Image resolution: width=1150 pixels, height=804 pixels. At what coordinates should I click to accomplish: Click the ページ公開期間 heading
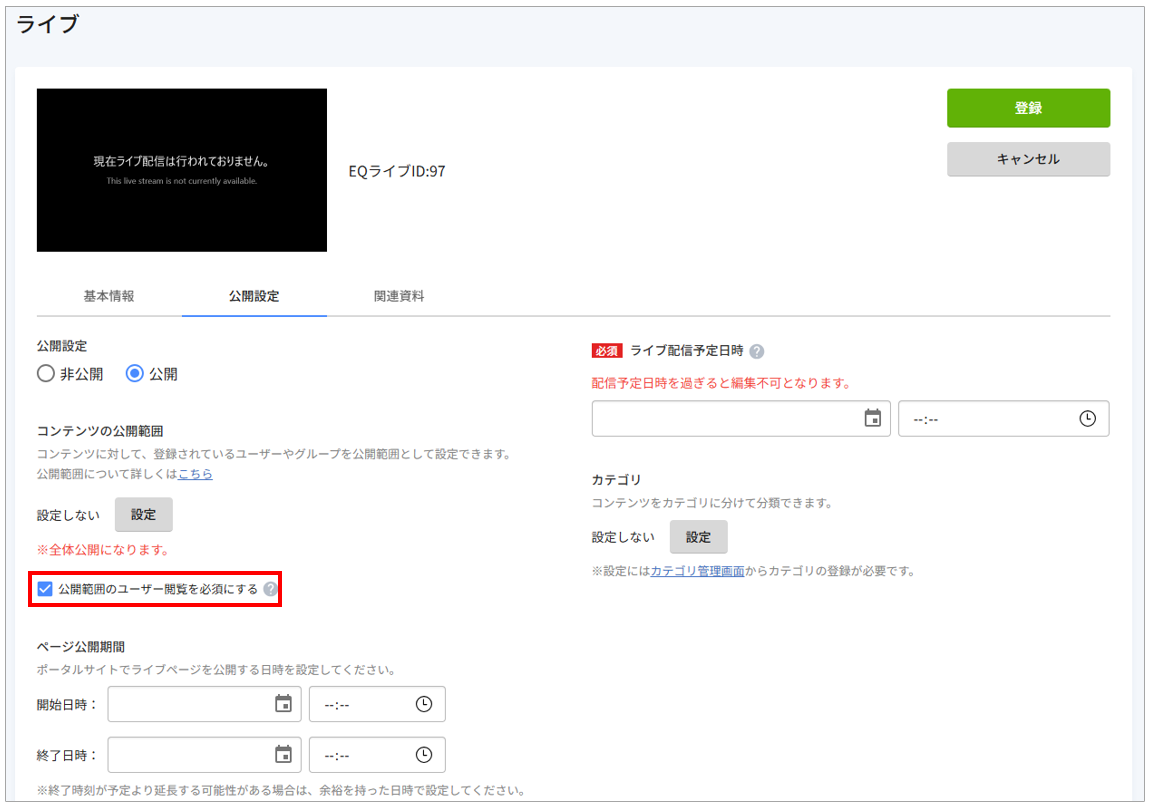(x=81, y=647)
